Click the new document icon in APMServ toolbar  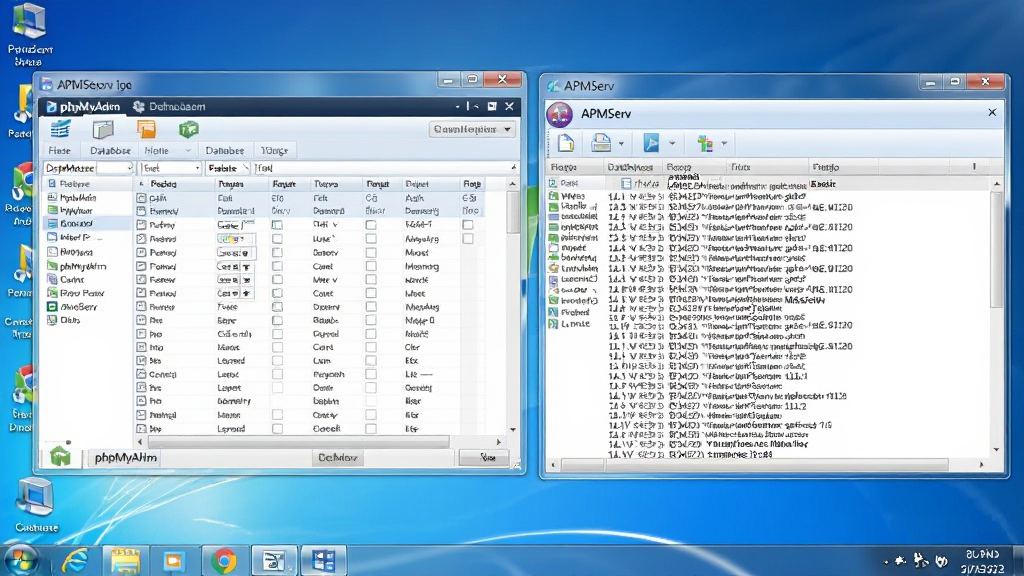(x=566, y=142)
